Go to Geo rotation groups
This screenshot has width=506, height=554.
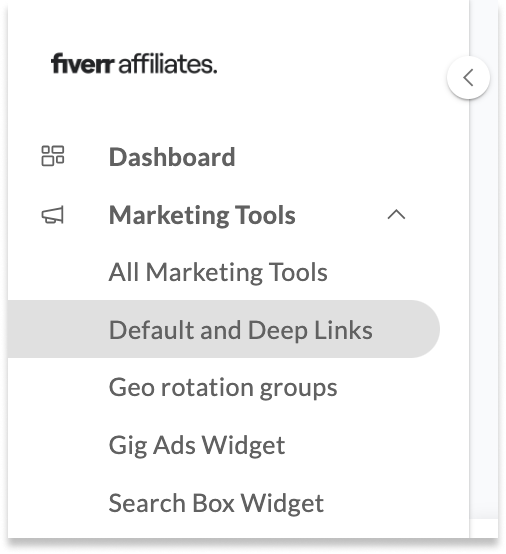point(223,388)
